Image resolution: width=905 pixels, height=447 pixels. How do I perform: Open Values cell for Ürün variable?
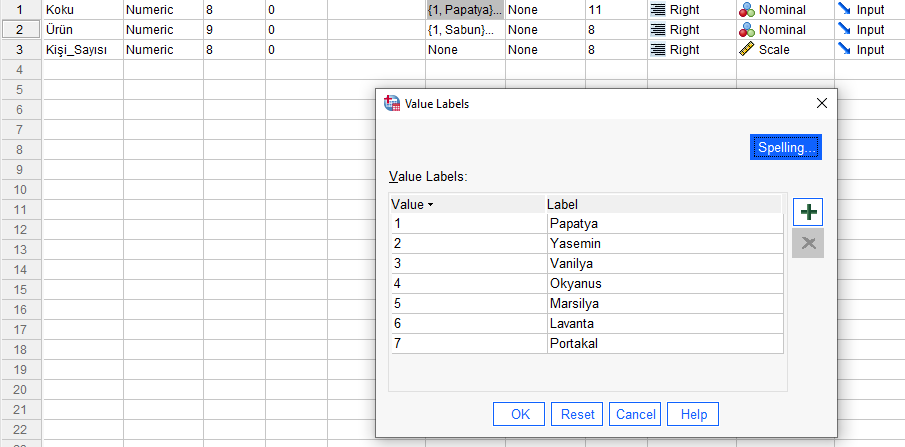click(464, 30)
